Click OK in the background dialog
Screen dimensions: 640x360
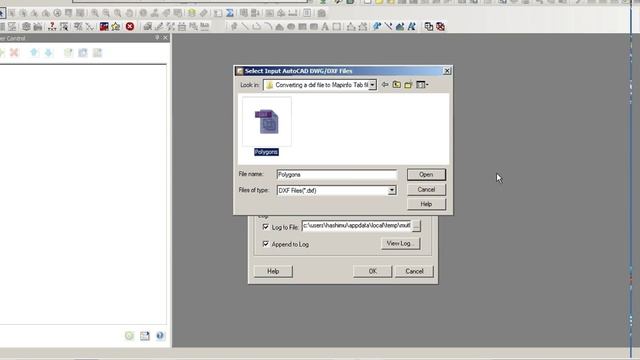(372, 271)
